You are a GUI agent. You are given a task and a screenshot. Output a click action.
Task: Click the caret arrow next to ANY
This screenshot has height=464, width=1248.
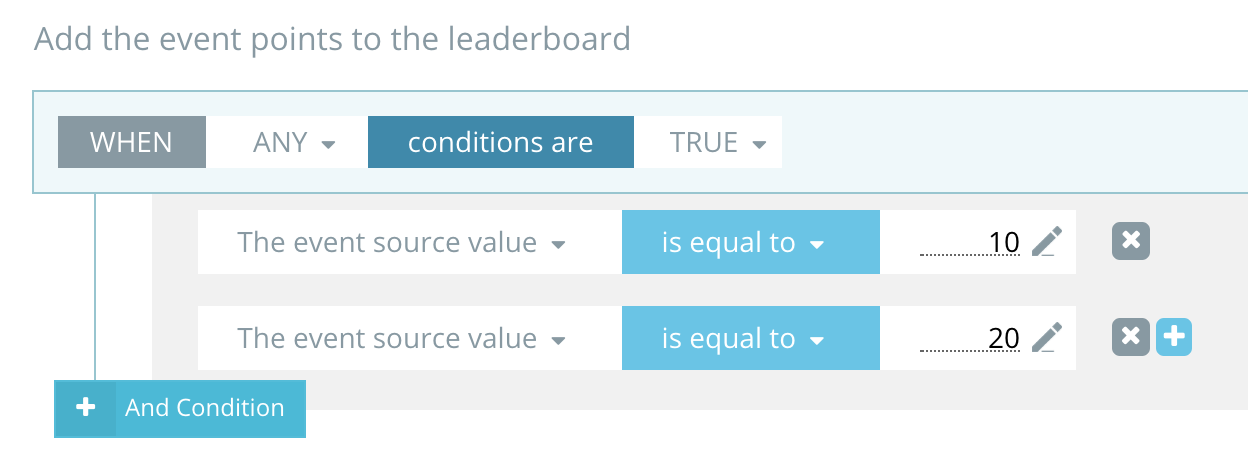coord(328,144)
